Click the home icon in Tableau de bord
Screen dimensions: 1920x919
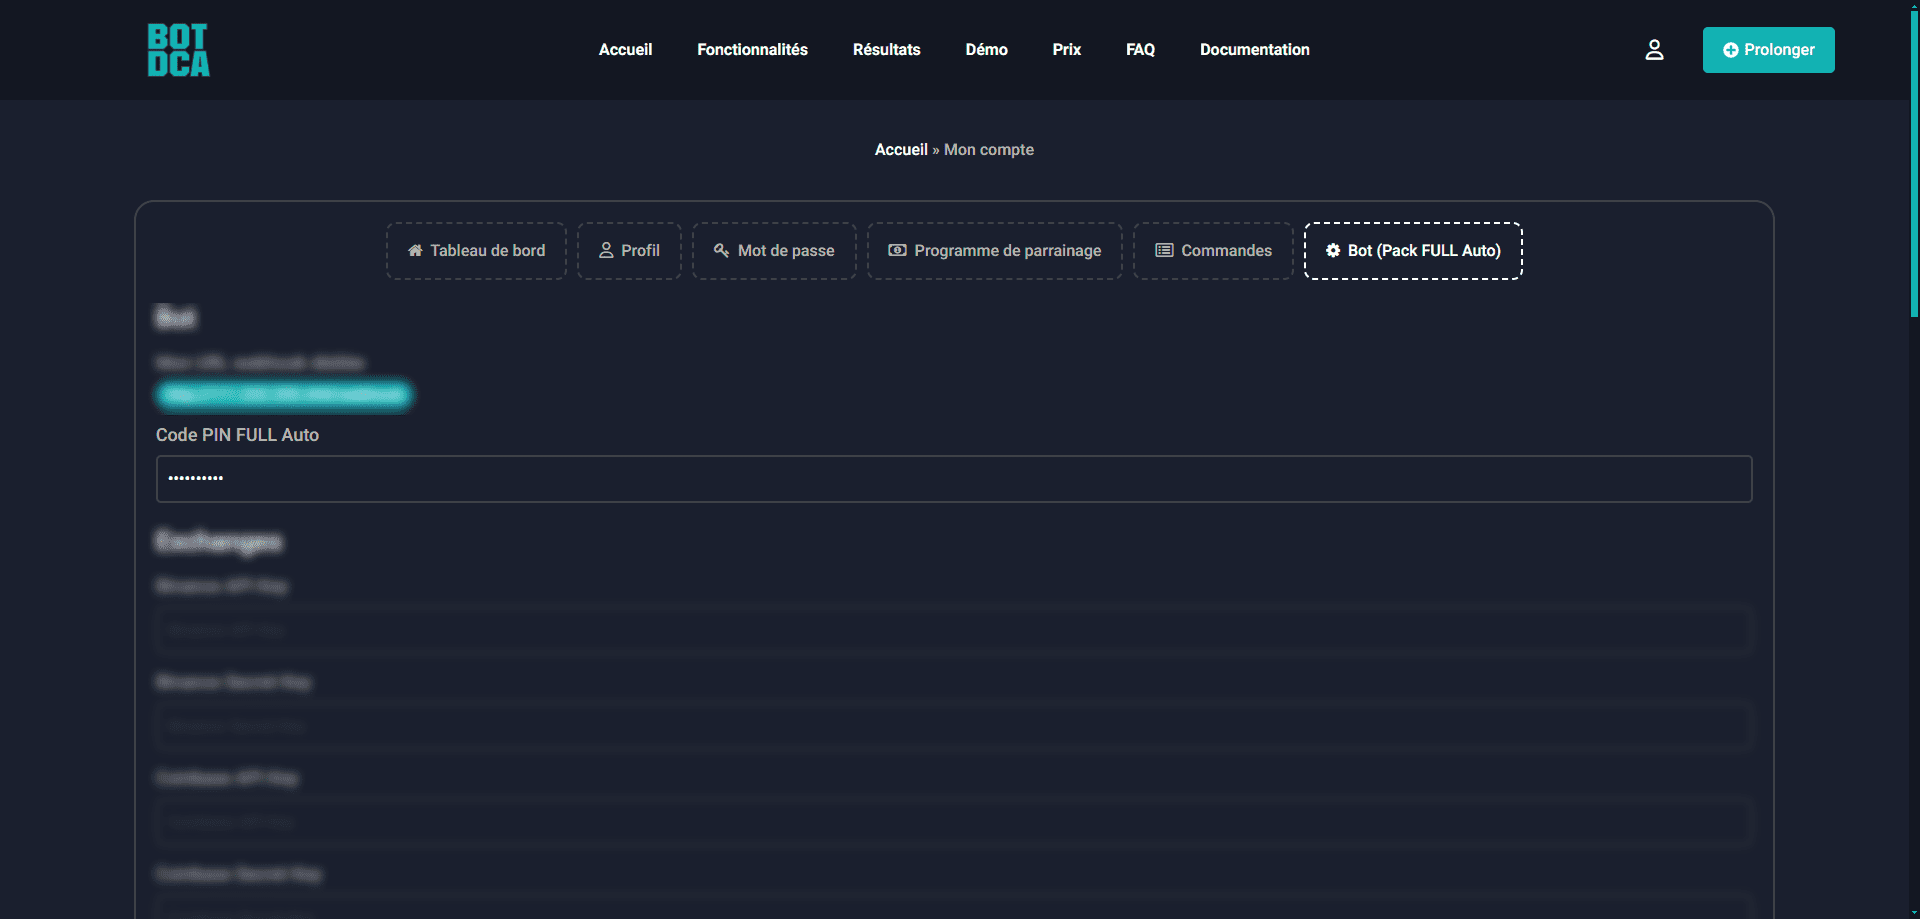pyautogui.click(x=415, y=251)
